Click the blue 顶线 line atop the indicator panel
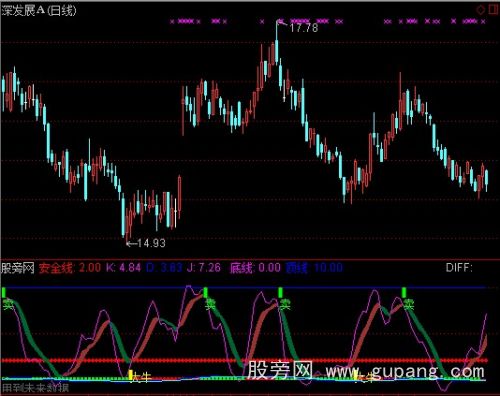Viewport: 500px width, 396px height. point(243,287)
